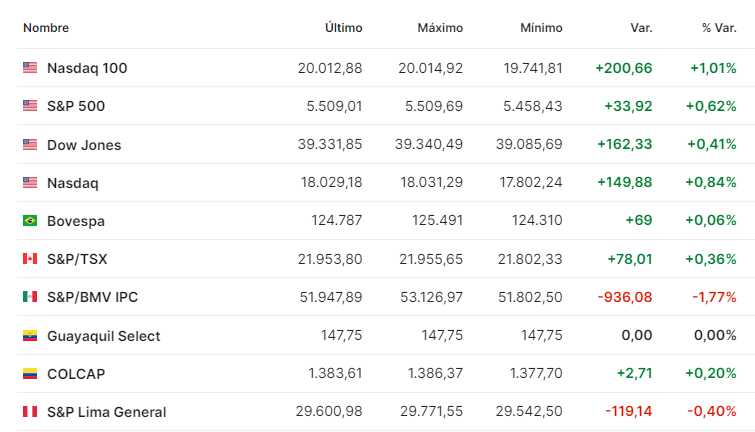Sort by the Nombre column header

coord(46,28)
